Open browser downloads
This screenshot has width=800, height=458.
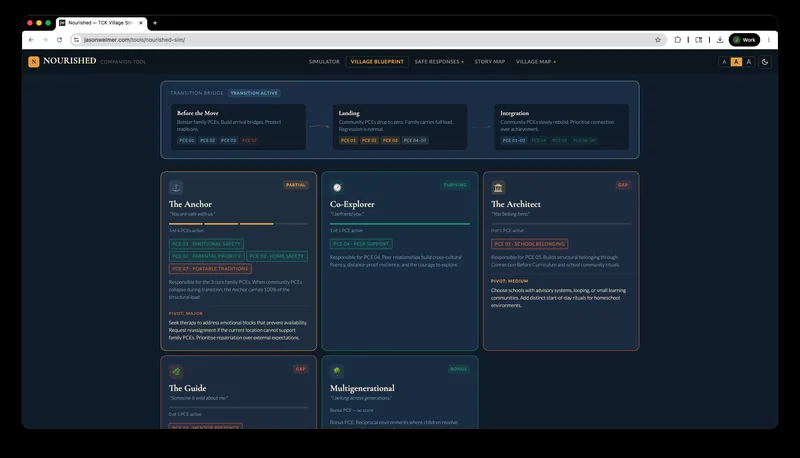click(x=720, y=40)
